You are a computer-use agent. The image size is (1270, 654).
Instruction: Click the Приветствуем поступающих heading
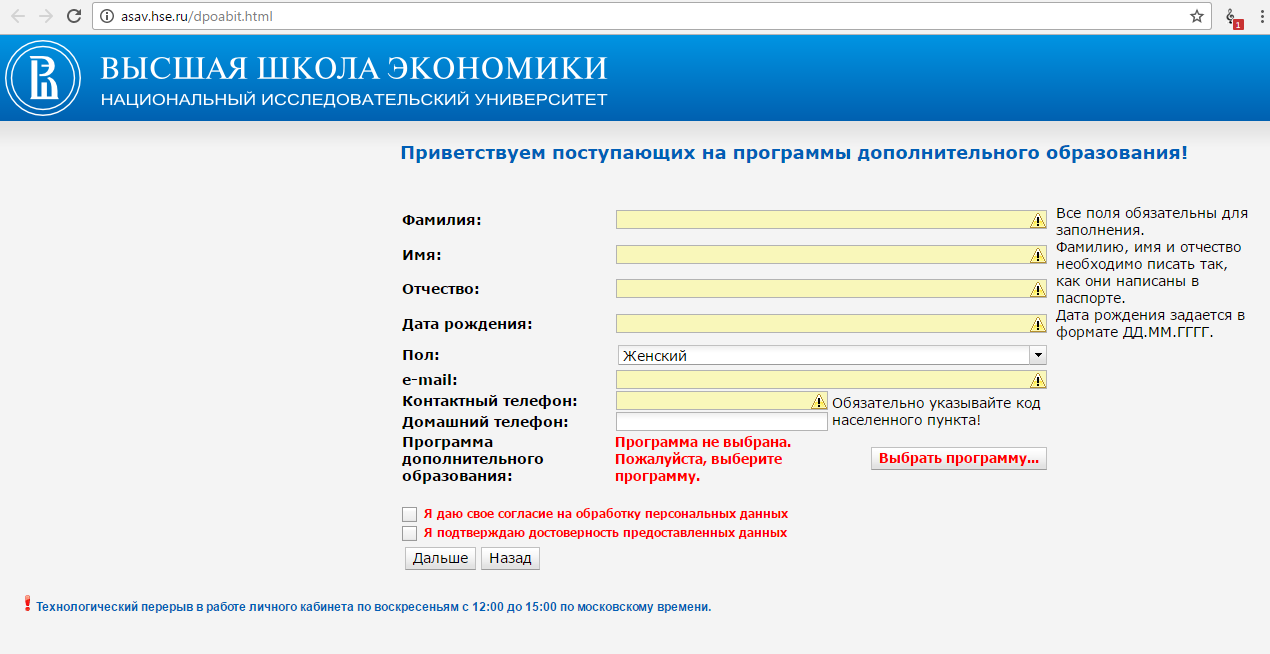click(x=794, y=153)
